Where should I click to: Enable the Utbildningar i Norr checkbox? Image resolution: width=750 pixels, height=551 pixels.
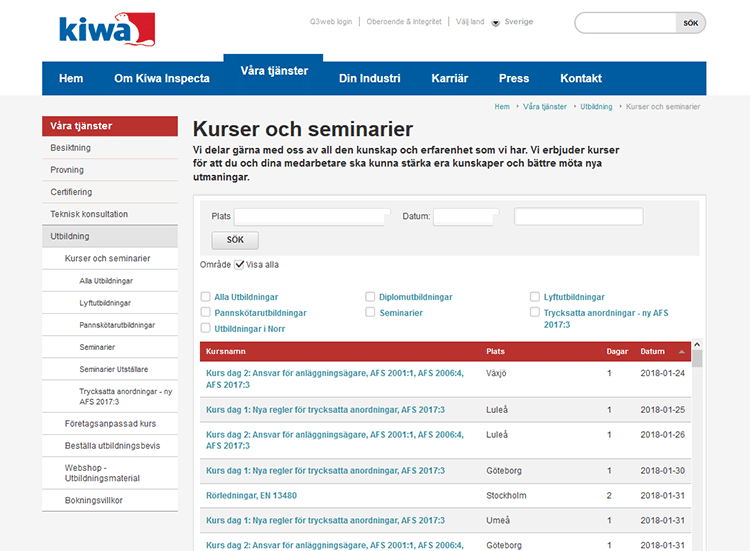(206, 328)
